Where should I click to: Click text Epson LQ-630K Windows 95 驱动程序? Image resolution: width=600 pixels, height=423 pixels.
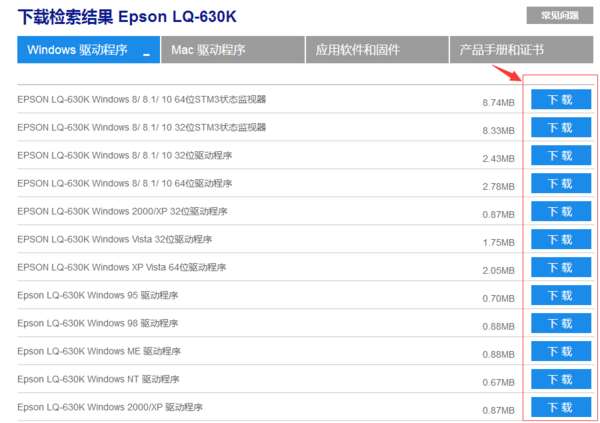98,295
